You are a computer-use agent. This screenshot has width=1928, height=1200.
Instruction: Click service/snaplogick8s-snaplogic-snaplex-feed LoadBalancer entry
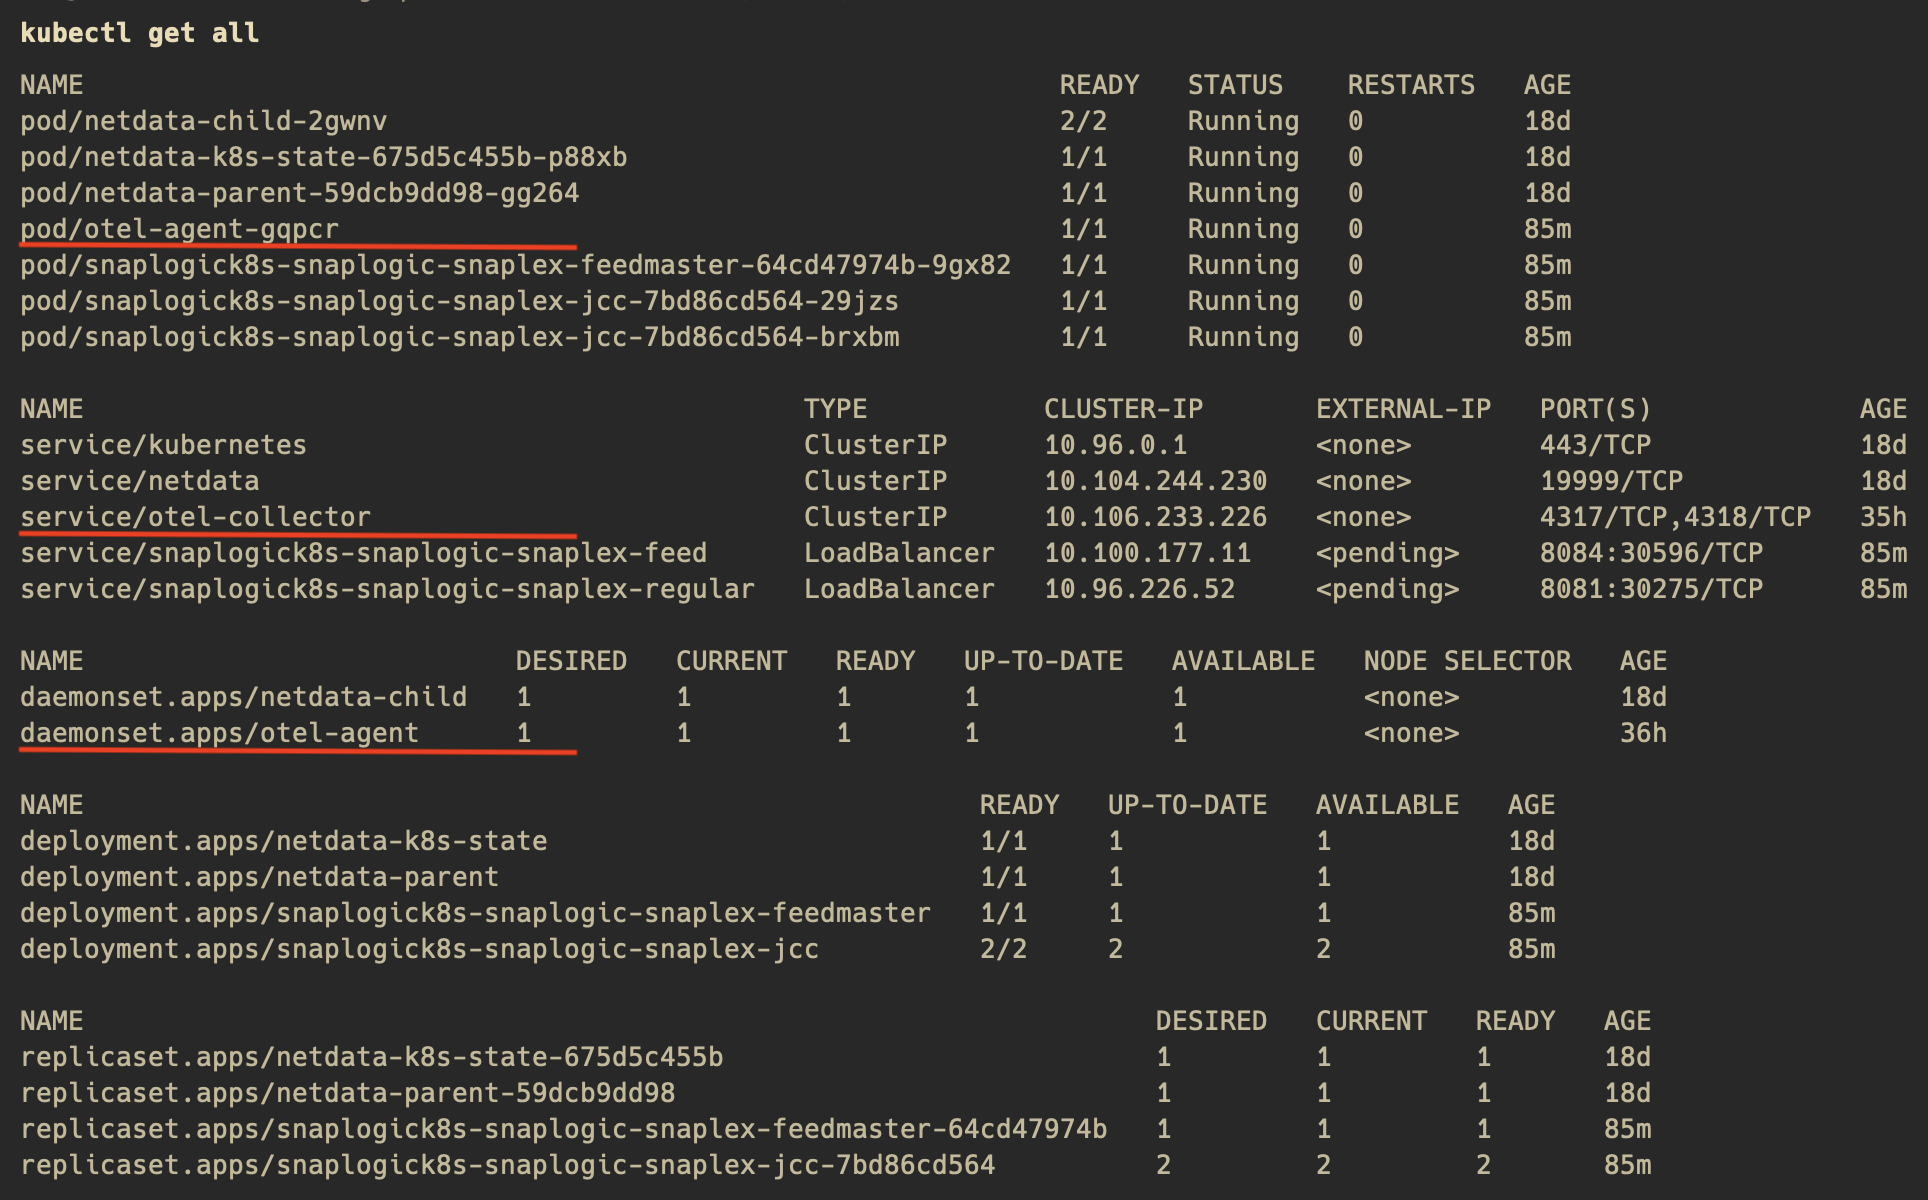365,552
